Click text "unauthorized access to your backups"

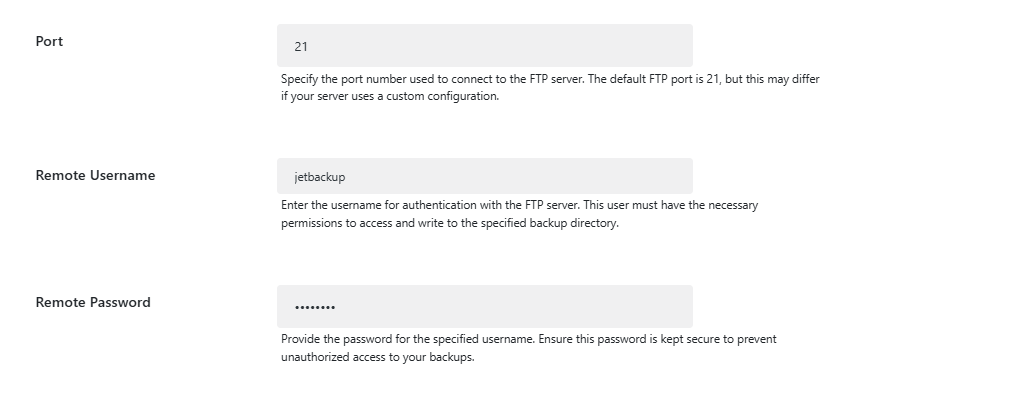coord(377,357)
